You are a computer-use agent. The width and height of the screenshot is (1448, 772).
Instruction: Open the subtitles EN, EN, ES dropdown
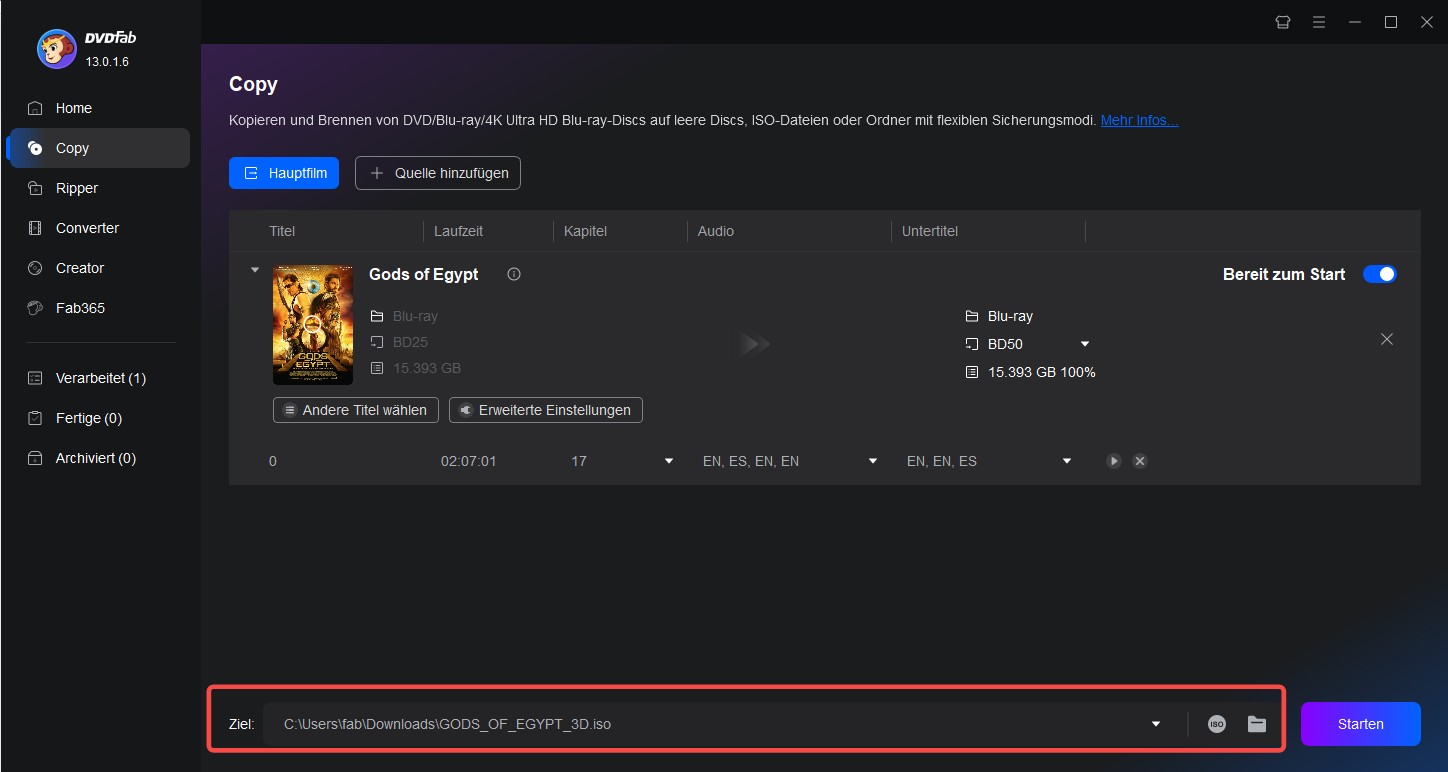(x=1067, y=461)
